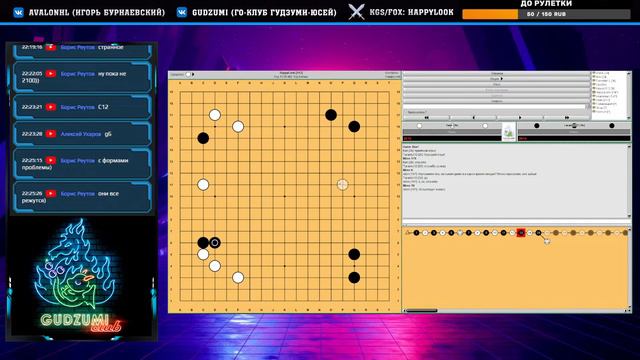This screenshot has height=360, width=640.
Task: Open the arrow next to the white stone above the board
Action: [193, 75]
